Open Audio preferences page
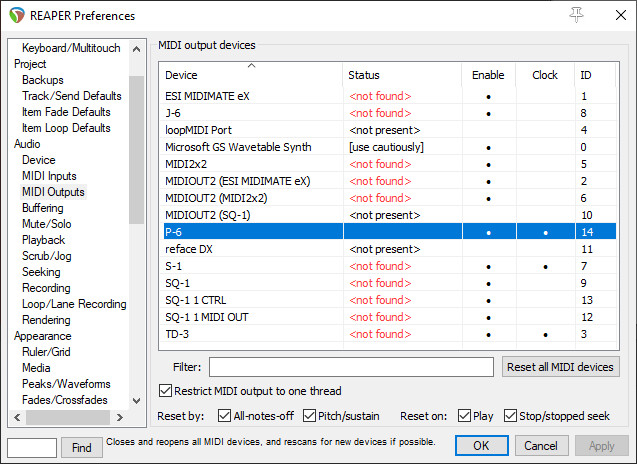 tap(27, 144)
